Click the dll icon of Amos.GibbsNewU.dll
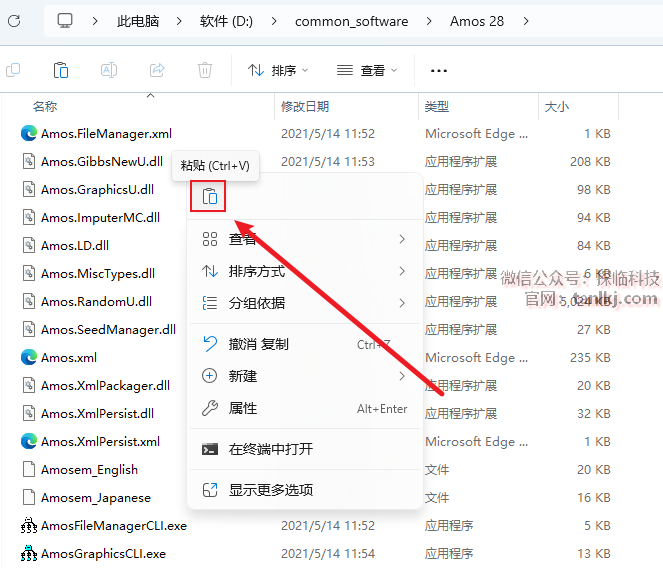Viewport: 663px width, 568px height. click(x=29, y=162)
